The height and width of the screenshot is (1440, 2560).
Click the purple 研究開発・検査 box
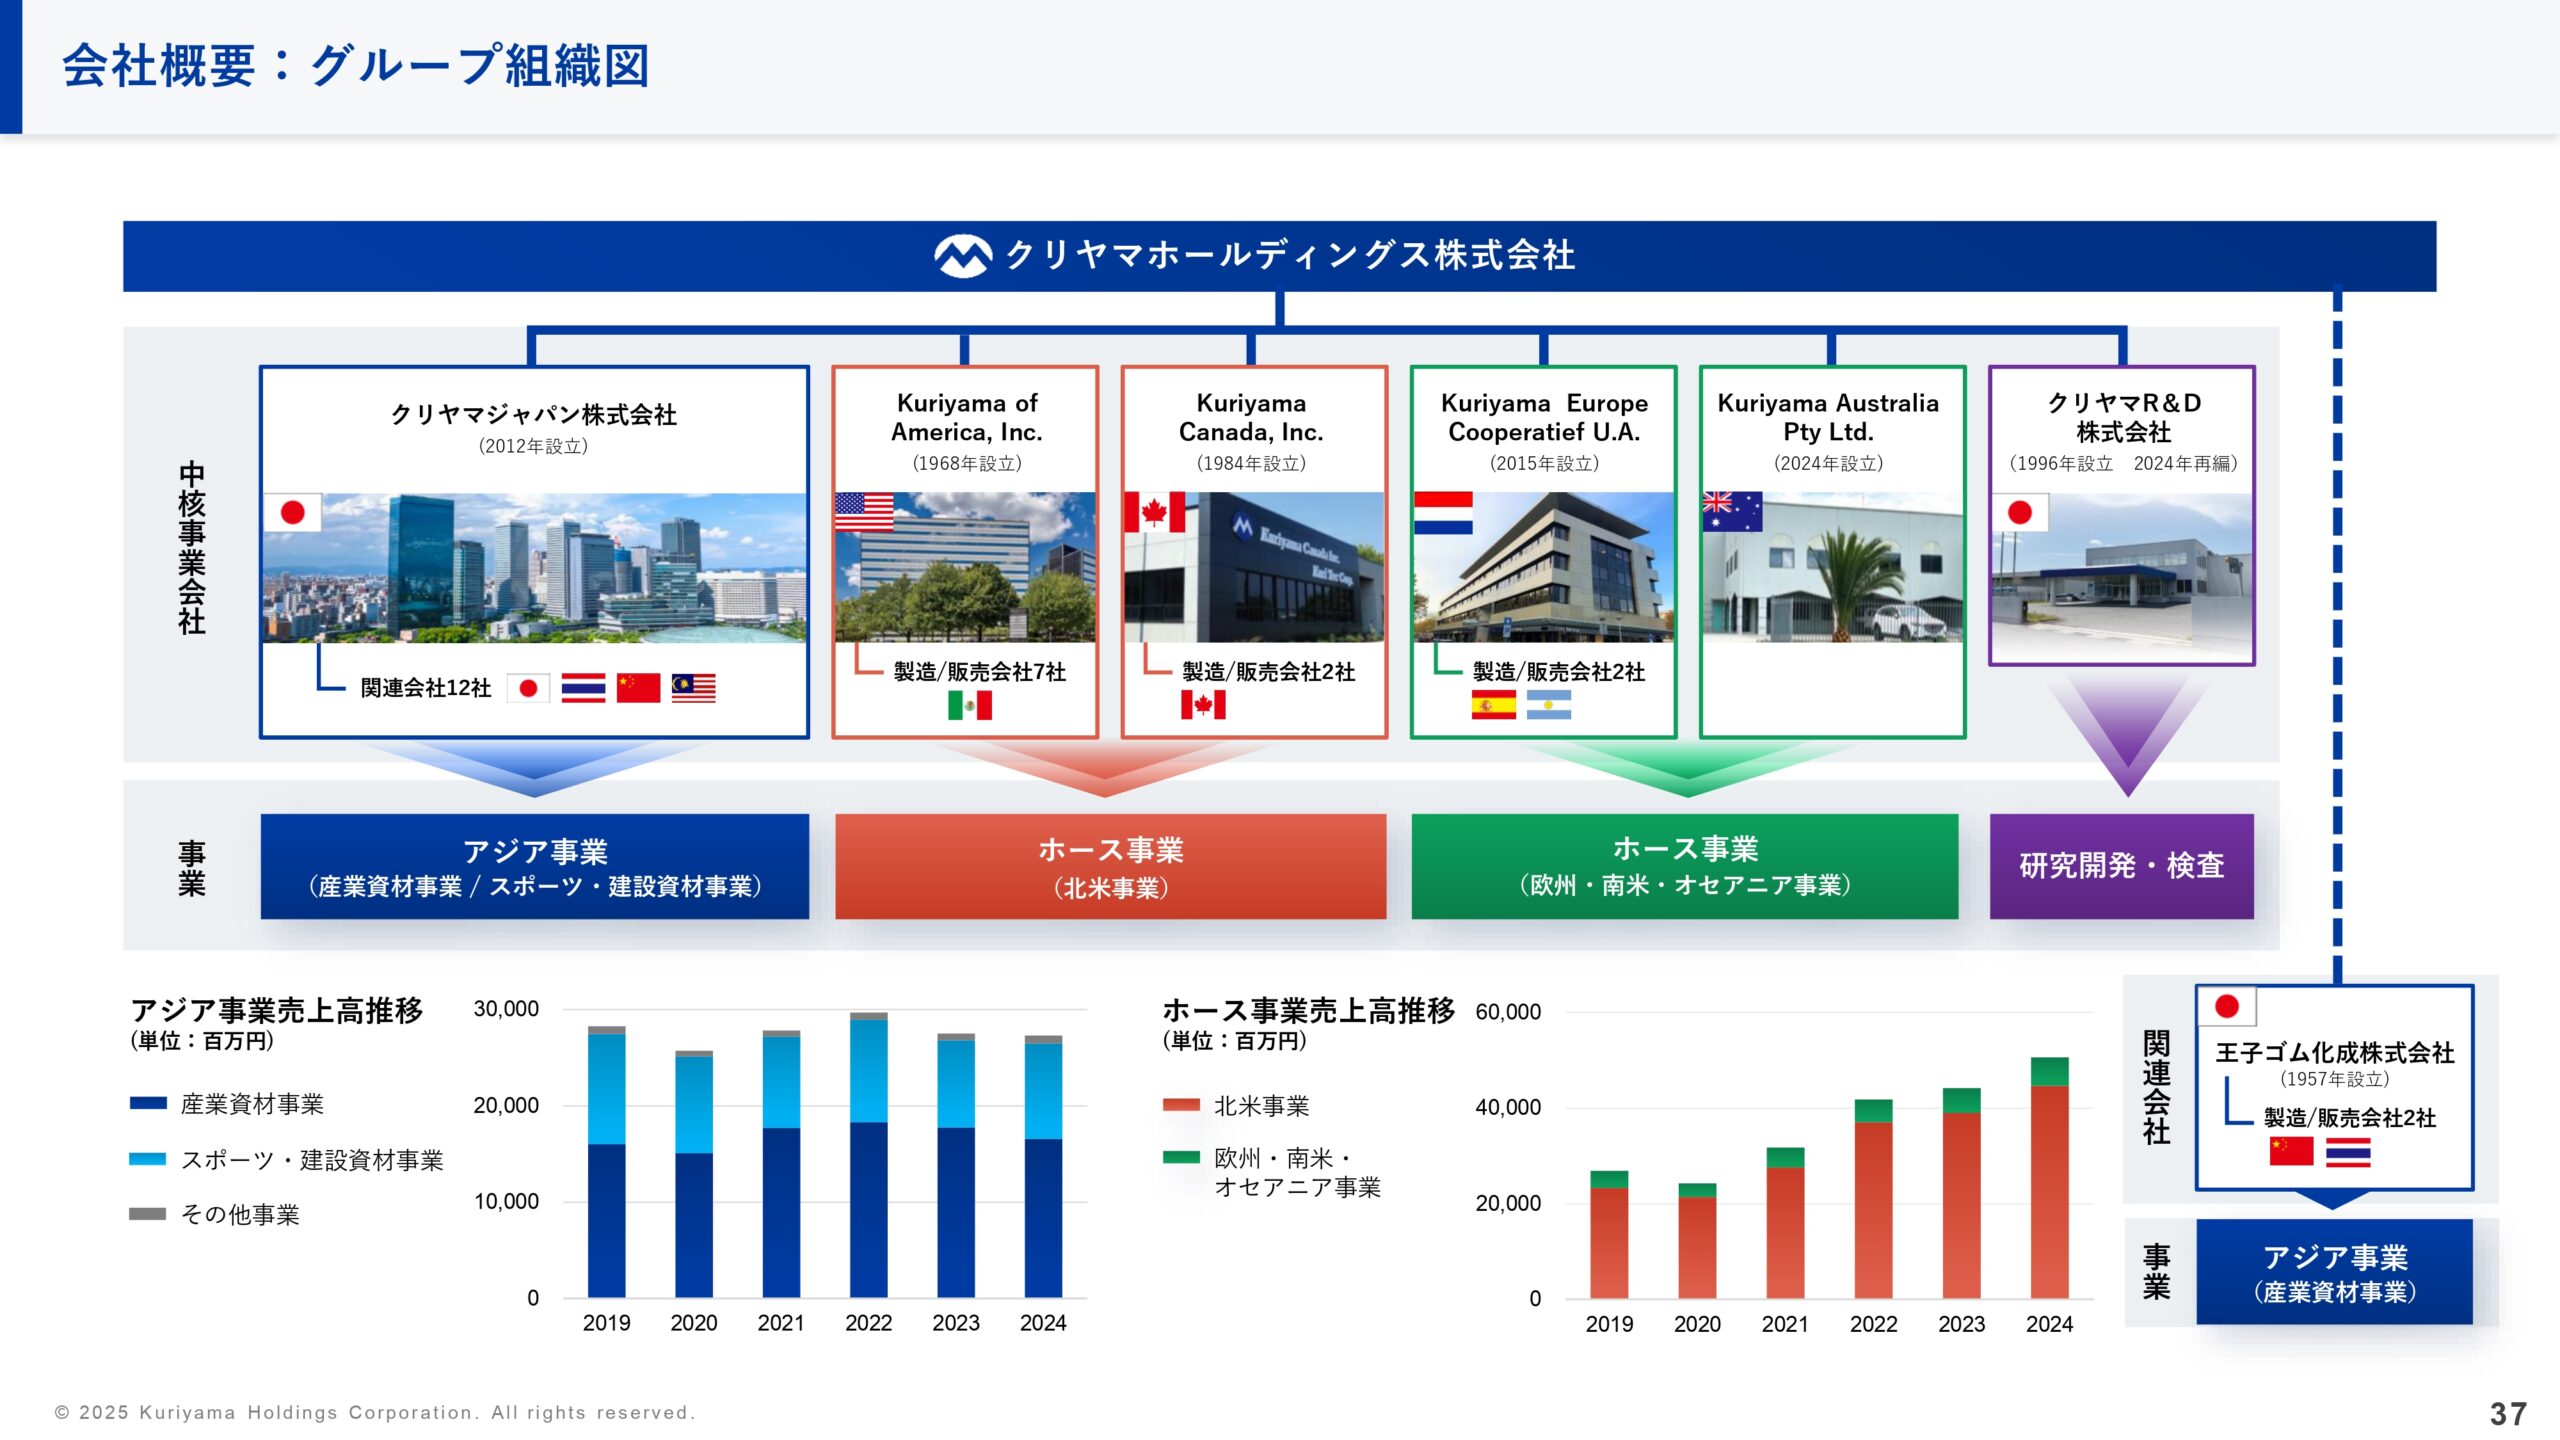(2121, 866)
